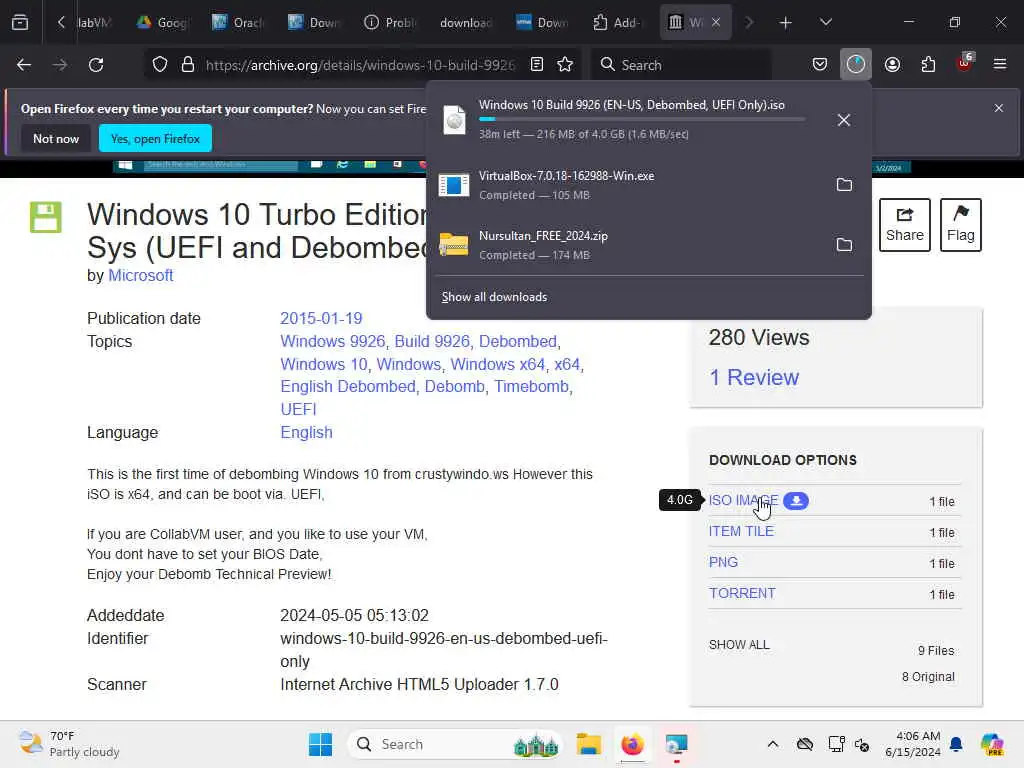Click the download progress bar of the ISO
The height and width of the screenshot is (768, 1024).
tap(642, 120)
